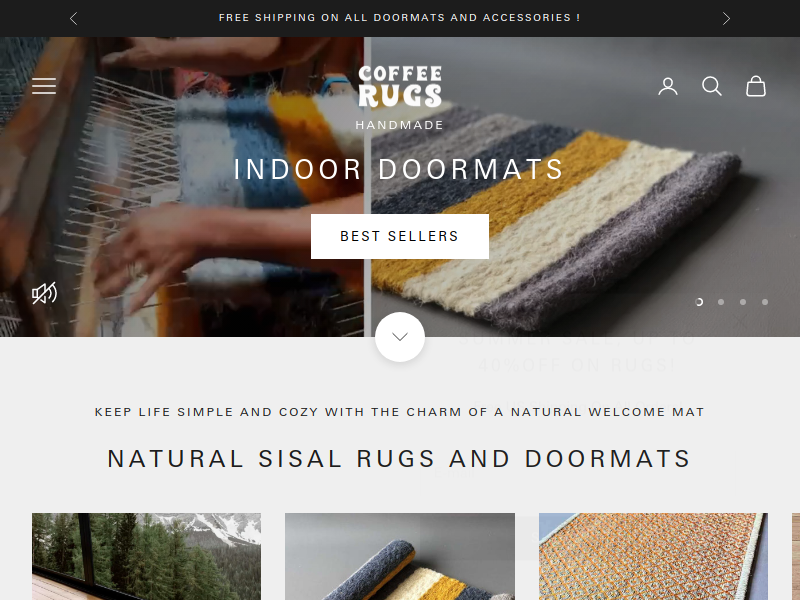Image resolution: width=800 pixels, height=600 pixels.
Task: Click the free shipping announcement text
Action: (400, 18)
